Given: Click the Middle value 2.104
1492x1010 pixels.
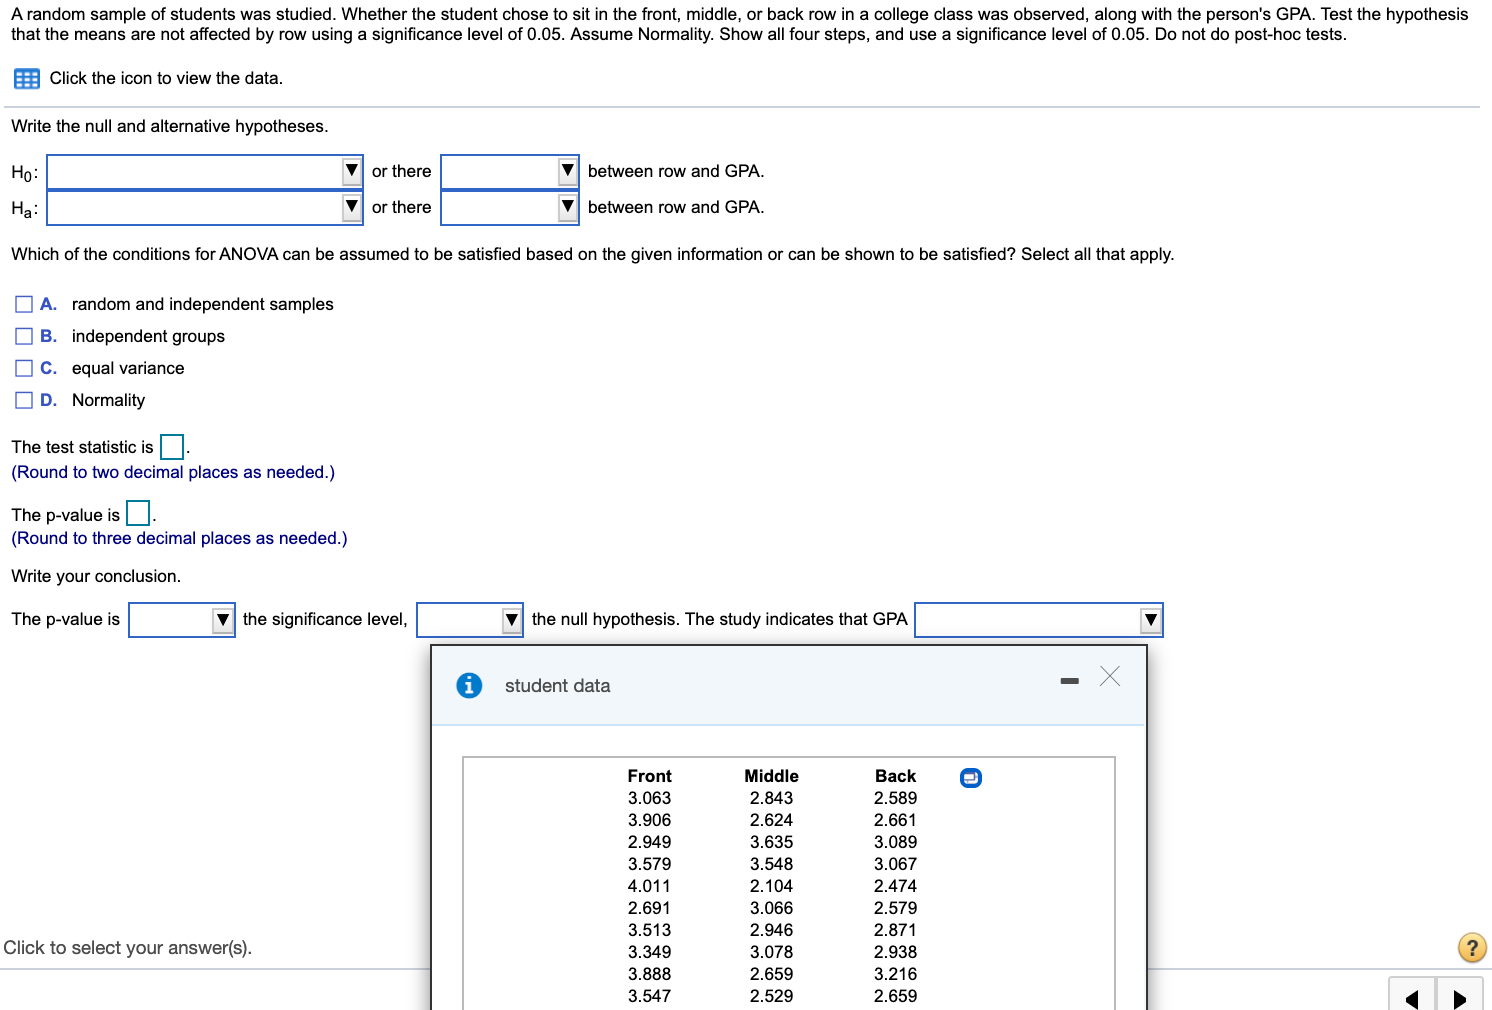Looking at the screenshot, I should coord(771,886).
